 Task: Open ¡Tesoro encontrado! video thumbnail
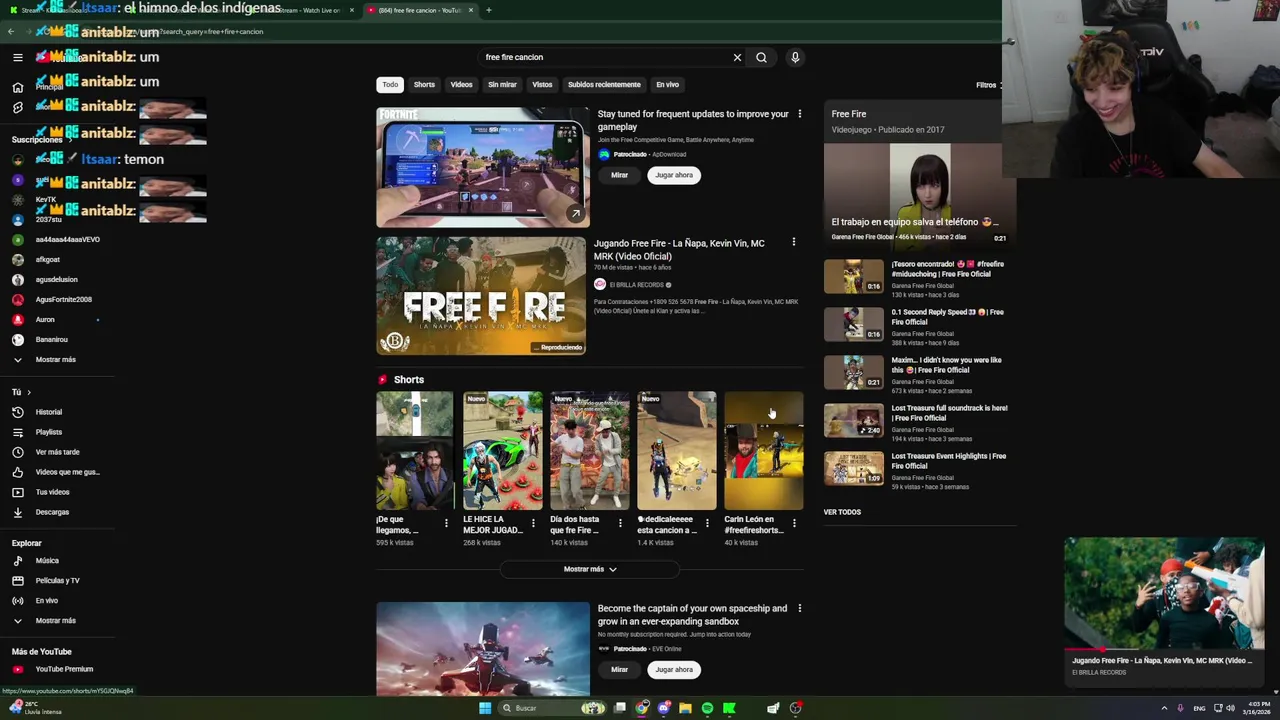(x=854, y=276)
